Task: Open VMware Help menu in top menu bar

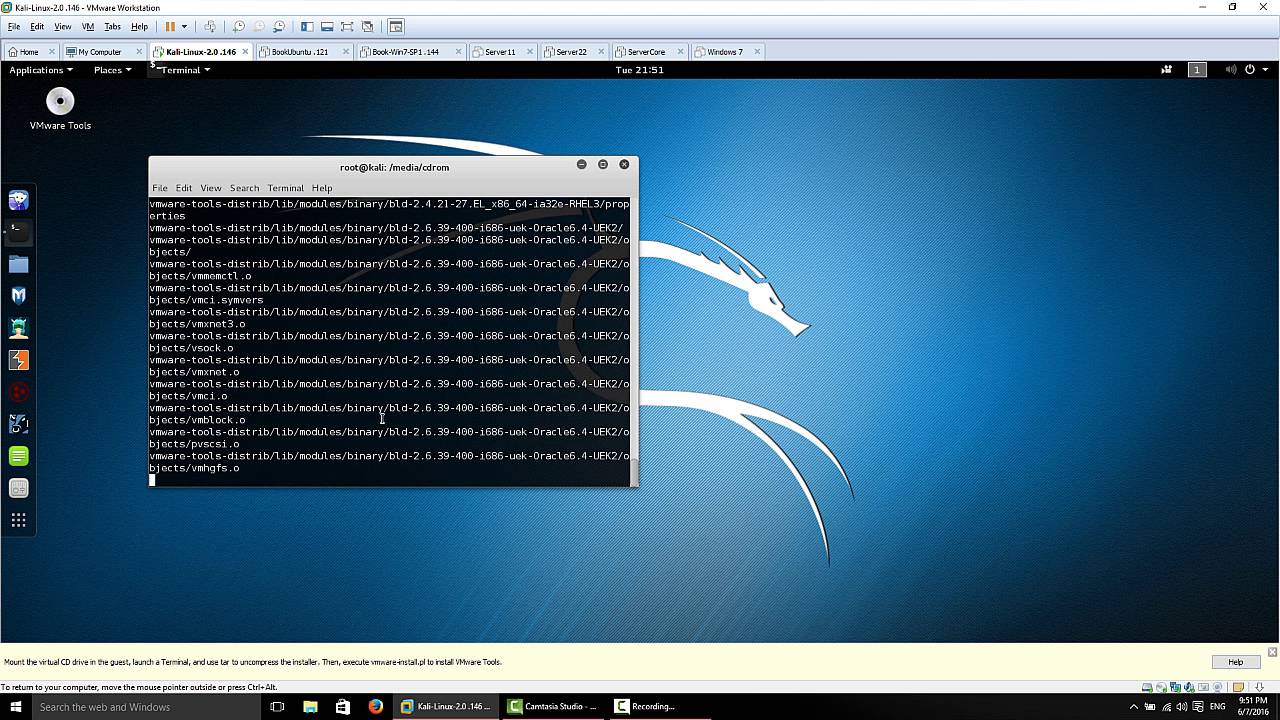Action: 139,26
